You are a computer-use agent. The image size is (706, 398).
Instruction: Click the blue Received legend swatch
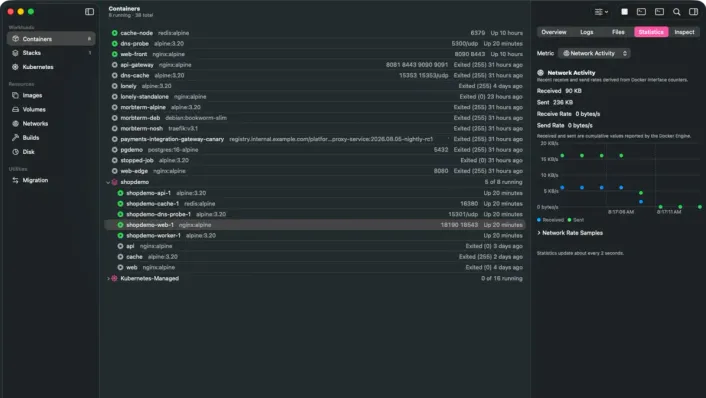pos(539,220)
